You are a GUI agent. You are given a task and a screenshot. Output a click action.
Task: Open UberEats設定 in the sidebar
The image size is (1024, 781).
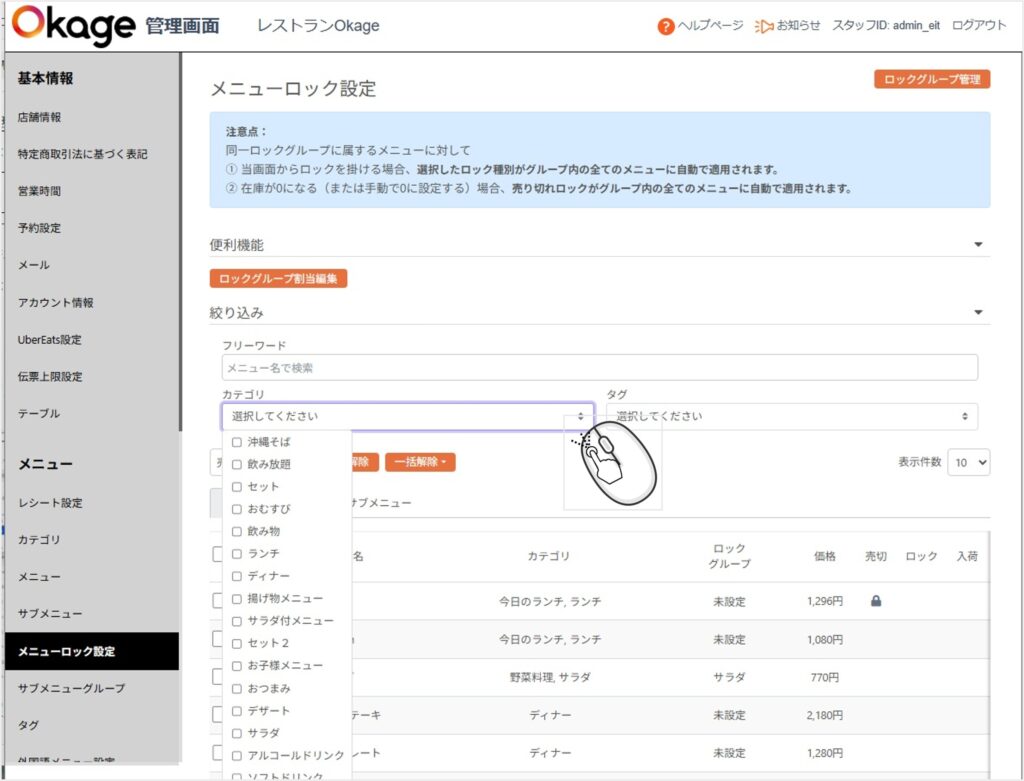coord(50,340)
